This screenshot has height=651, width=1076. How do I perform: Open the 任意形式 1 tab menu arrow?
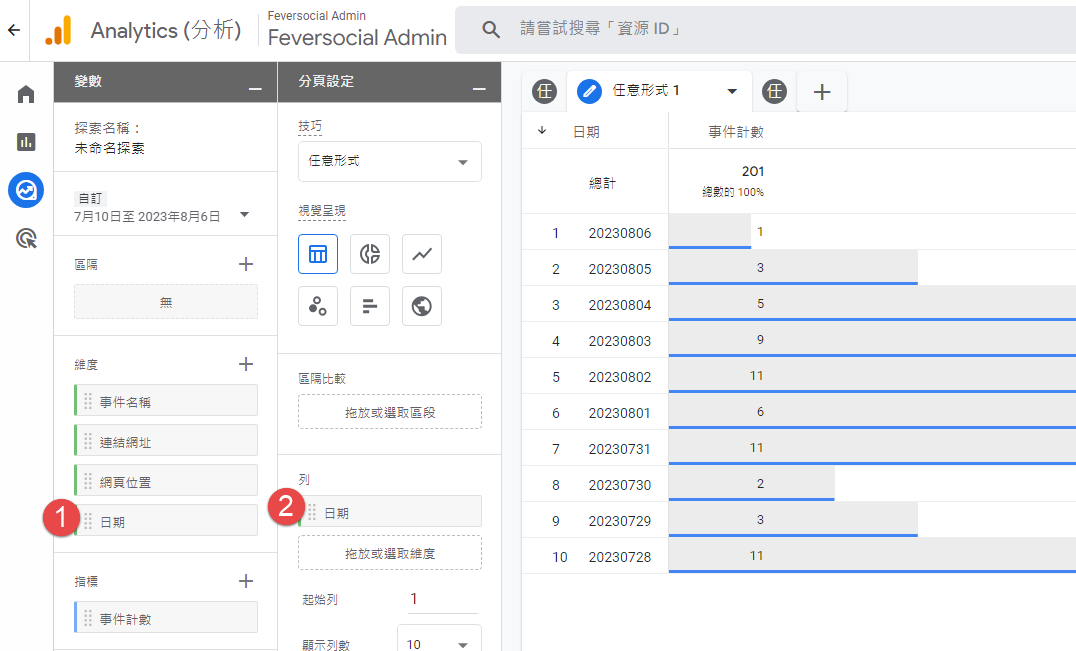732,91
